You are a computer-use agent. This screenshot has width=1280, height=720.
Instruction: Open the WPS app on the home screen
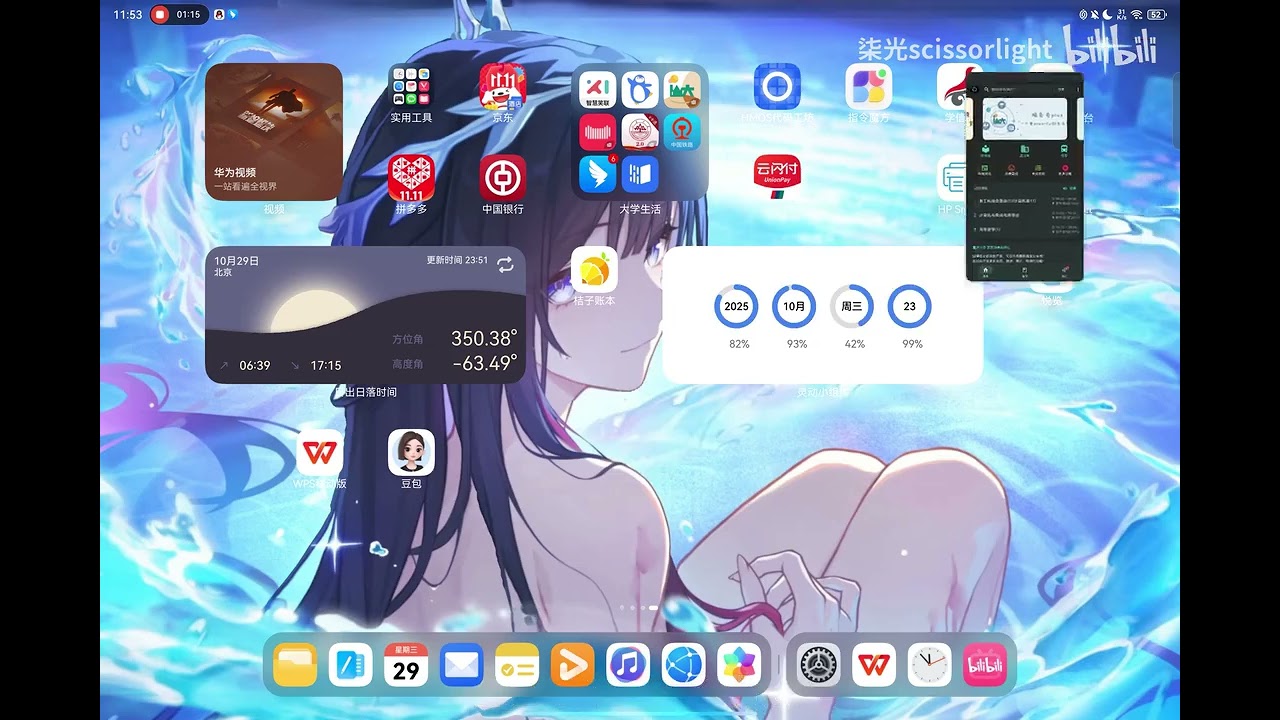[320, 452]
